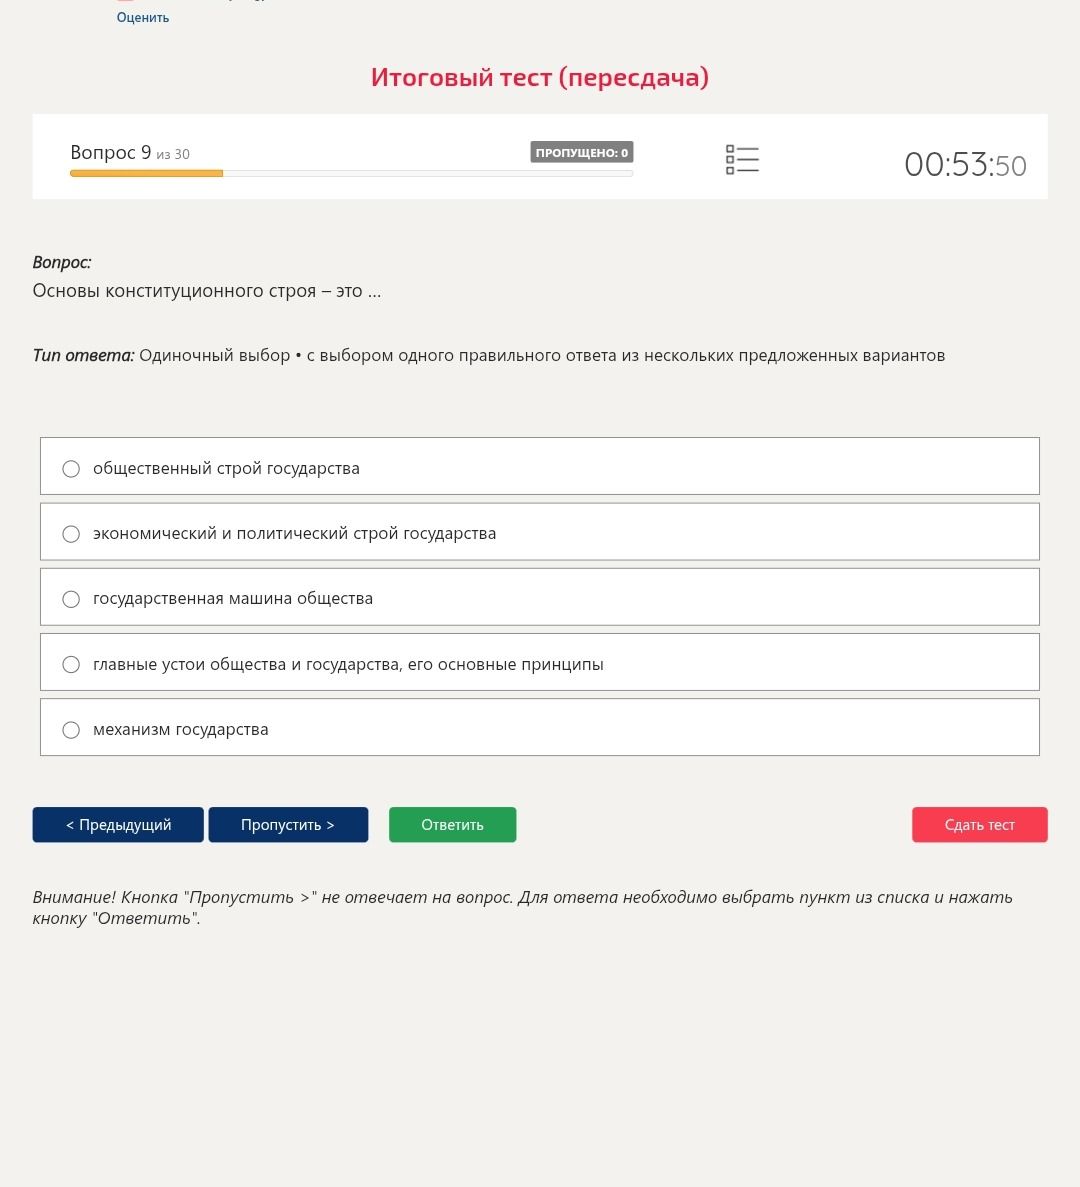Click answer text 'механизм государства'
The image size is (1080, 1187).
click(181, 729)
